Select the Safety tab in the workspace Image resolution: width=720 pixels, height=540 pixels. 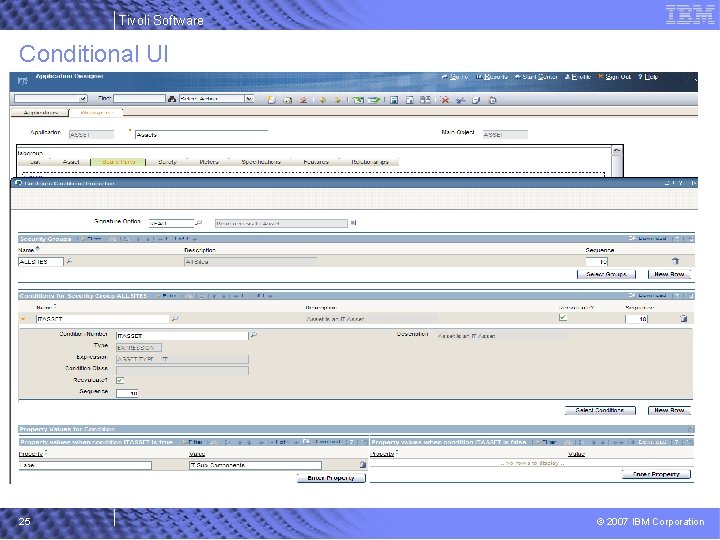167,162
